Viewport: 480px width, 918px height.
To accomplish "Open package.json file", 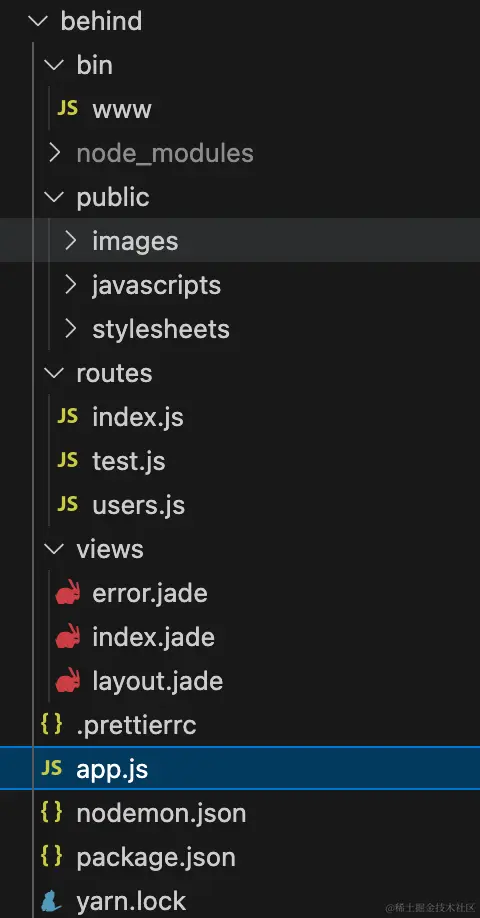I will point(156,858).
